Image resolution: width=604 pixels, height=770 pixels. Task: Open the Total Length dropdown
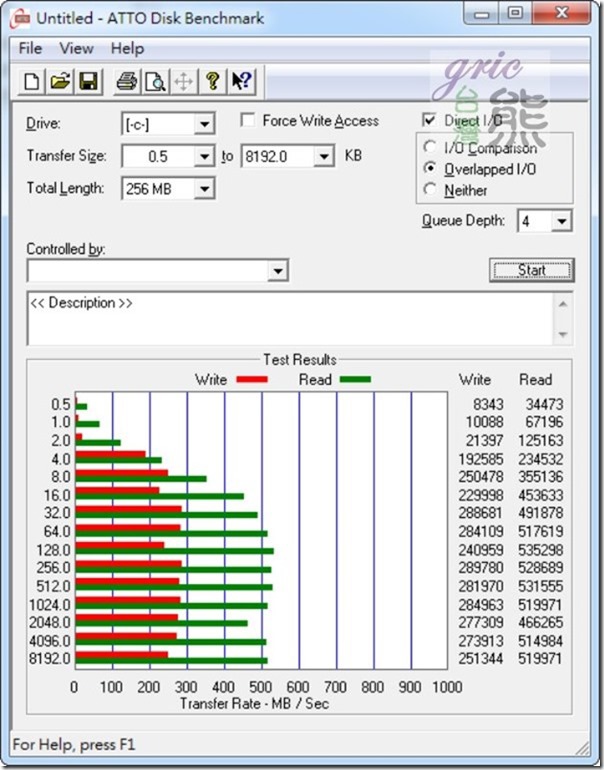[204, 189]
